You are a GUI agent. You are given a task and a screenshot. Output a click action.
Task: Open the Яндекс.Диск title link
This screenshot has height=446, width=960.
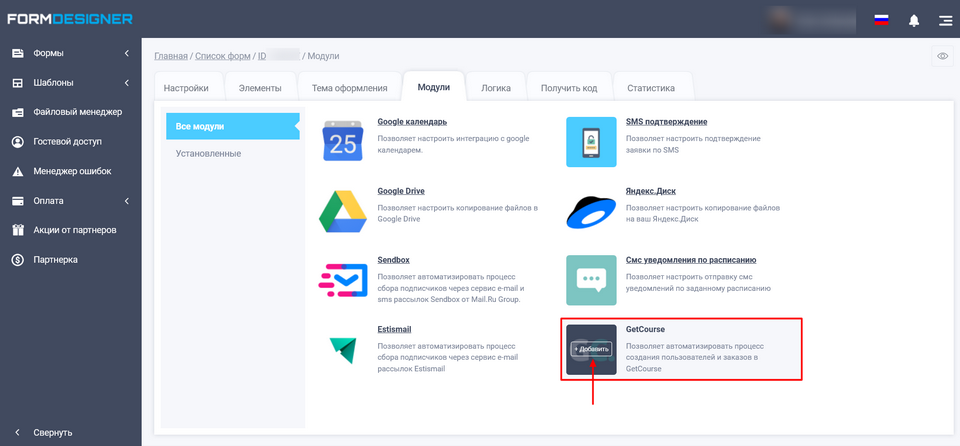click(651, 191)
